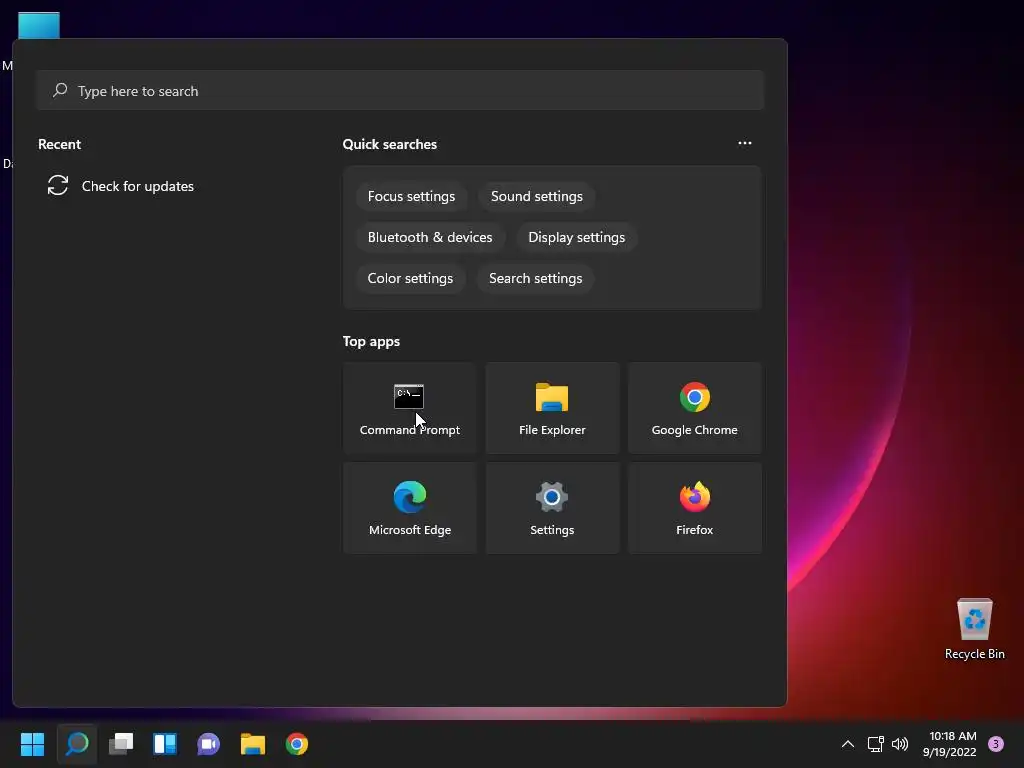Open Search settings quick search

[x=536, y=279]
